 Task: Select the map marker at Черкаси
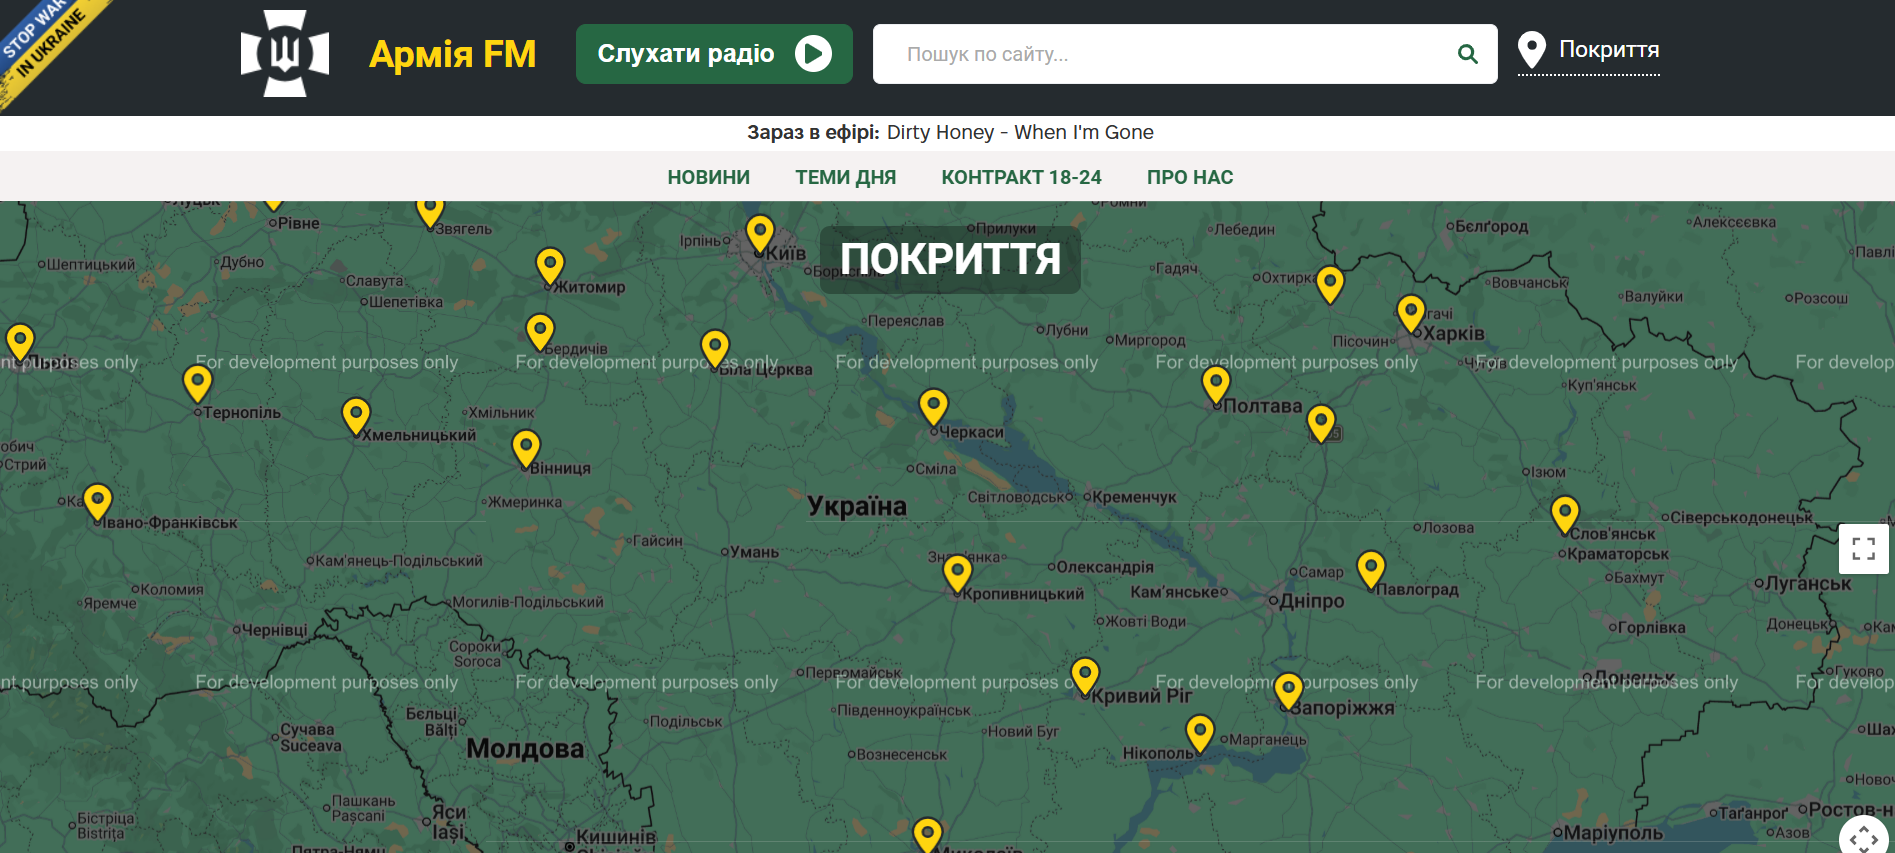pyautogui.click(x=933, y=409)
